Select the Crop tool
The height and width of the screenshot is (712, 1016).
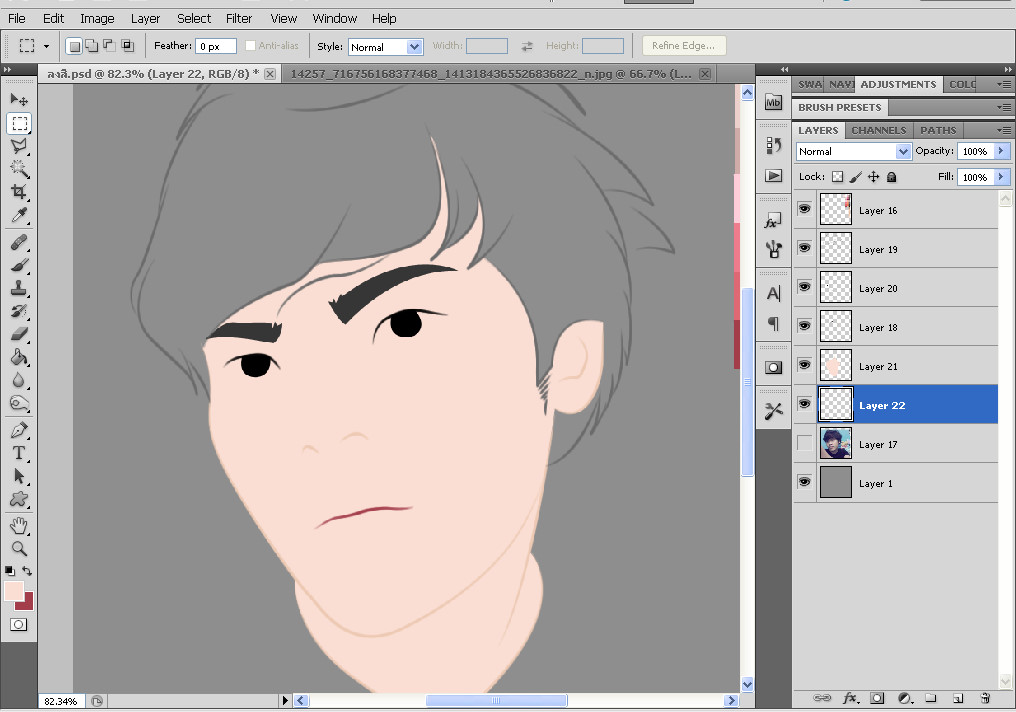point(19,192)
